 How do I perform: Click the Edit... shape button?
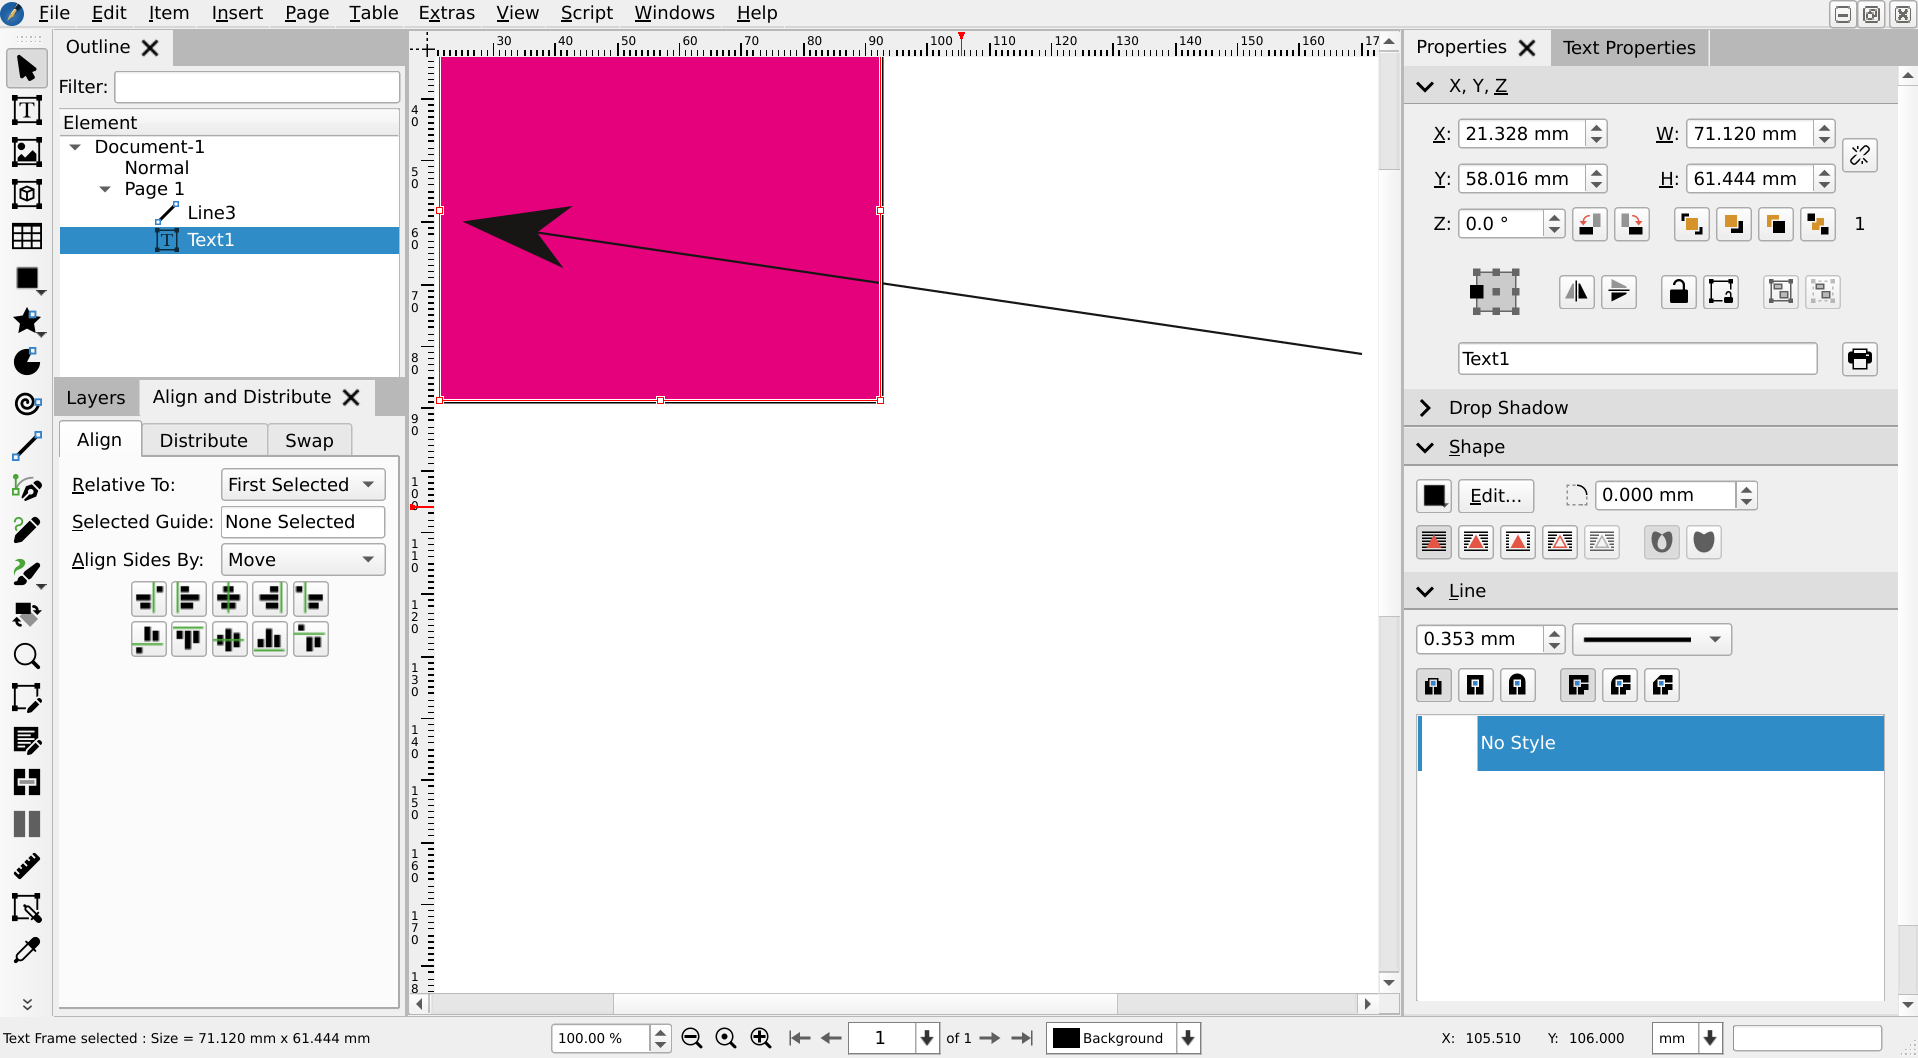point(1495,496)
